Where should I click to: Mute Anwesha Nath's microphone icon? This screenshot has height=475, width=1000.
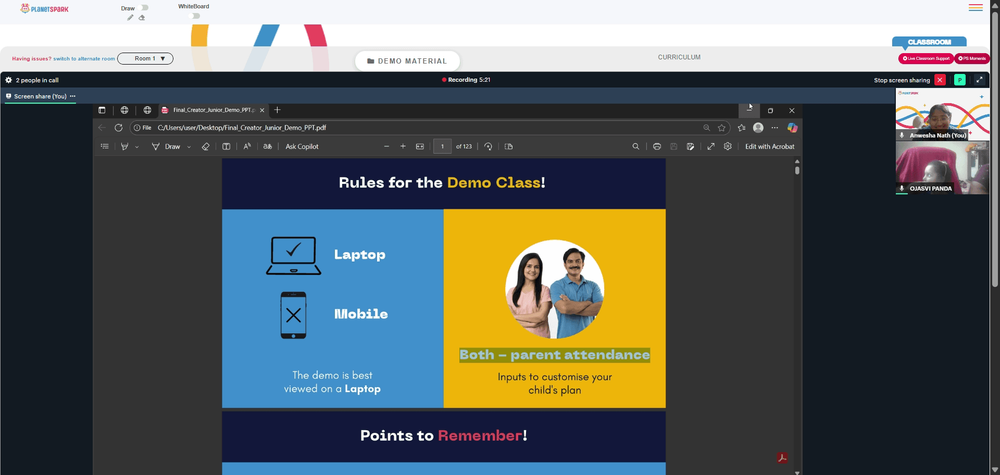(x=902, y=136)
